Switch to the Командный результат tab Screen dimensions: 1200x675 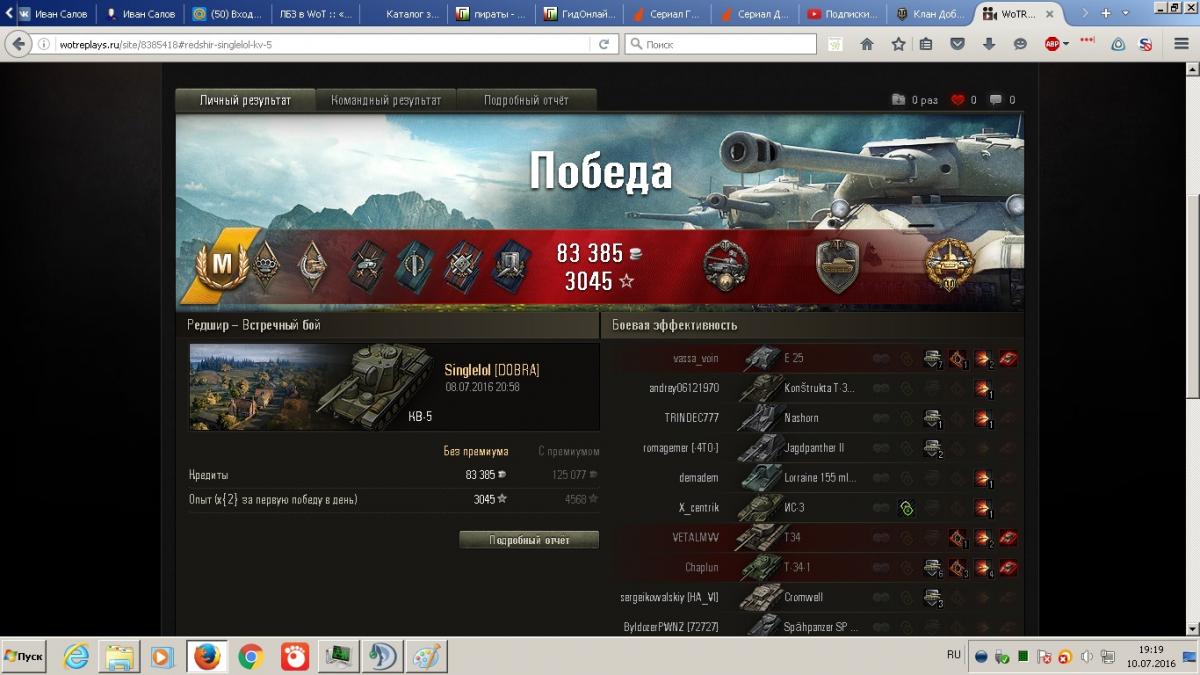tap(386, 100)
